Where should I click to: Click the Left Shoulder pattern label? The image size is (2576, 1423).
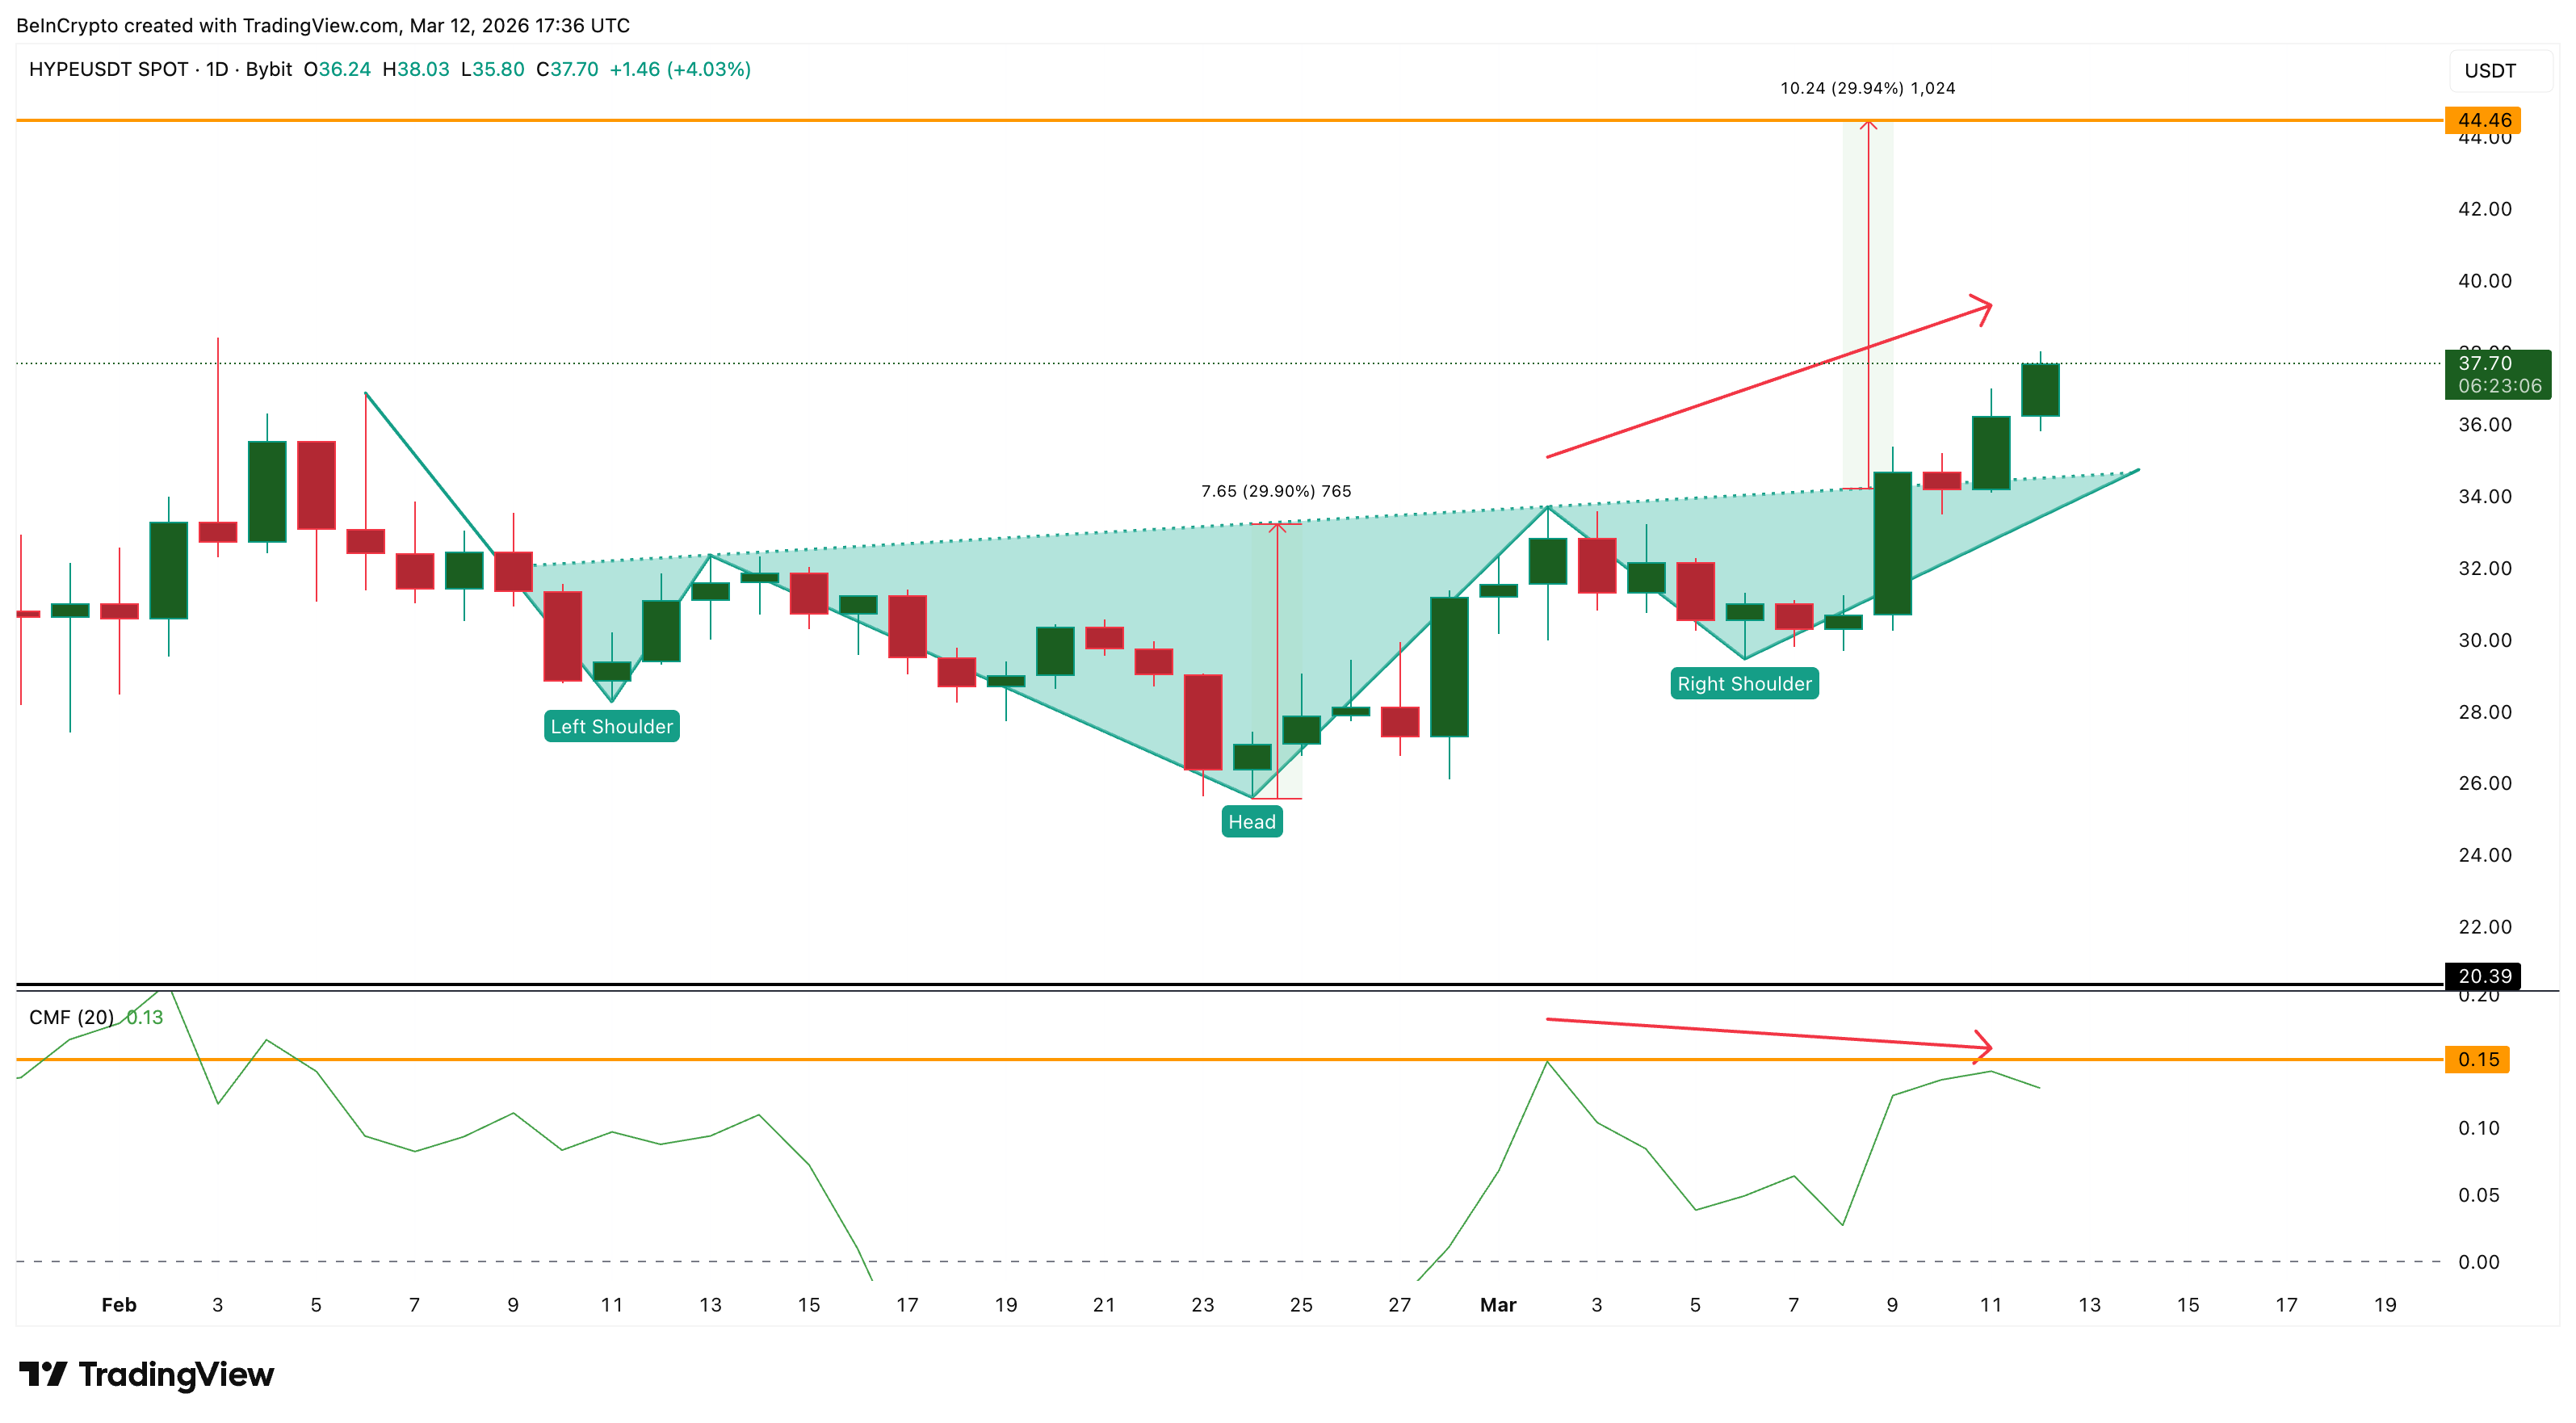[x=611, y=727]
